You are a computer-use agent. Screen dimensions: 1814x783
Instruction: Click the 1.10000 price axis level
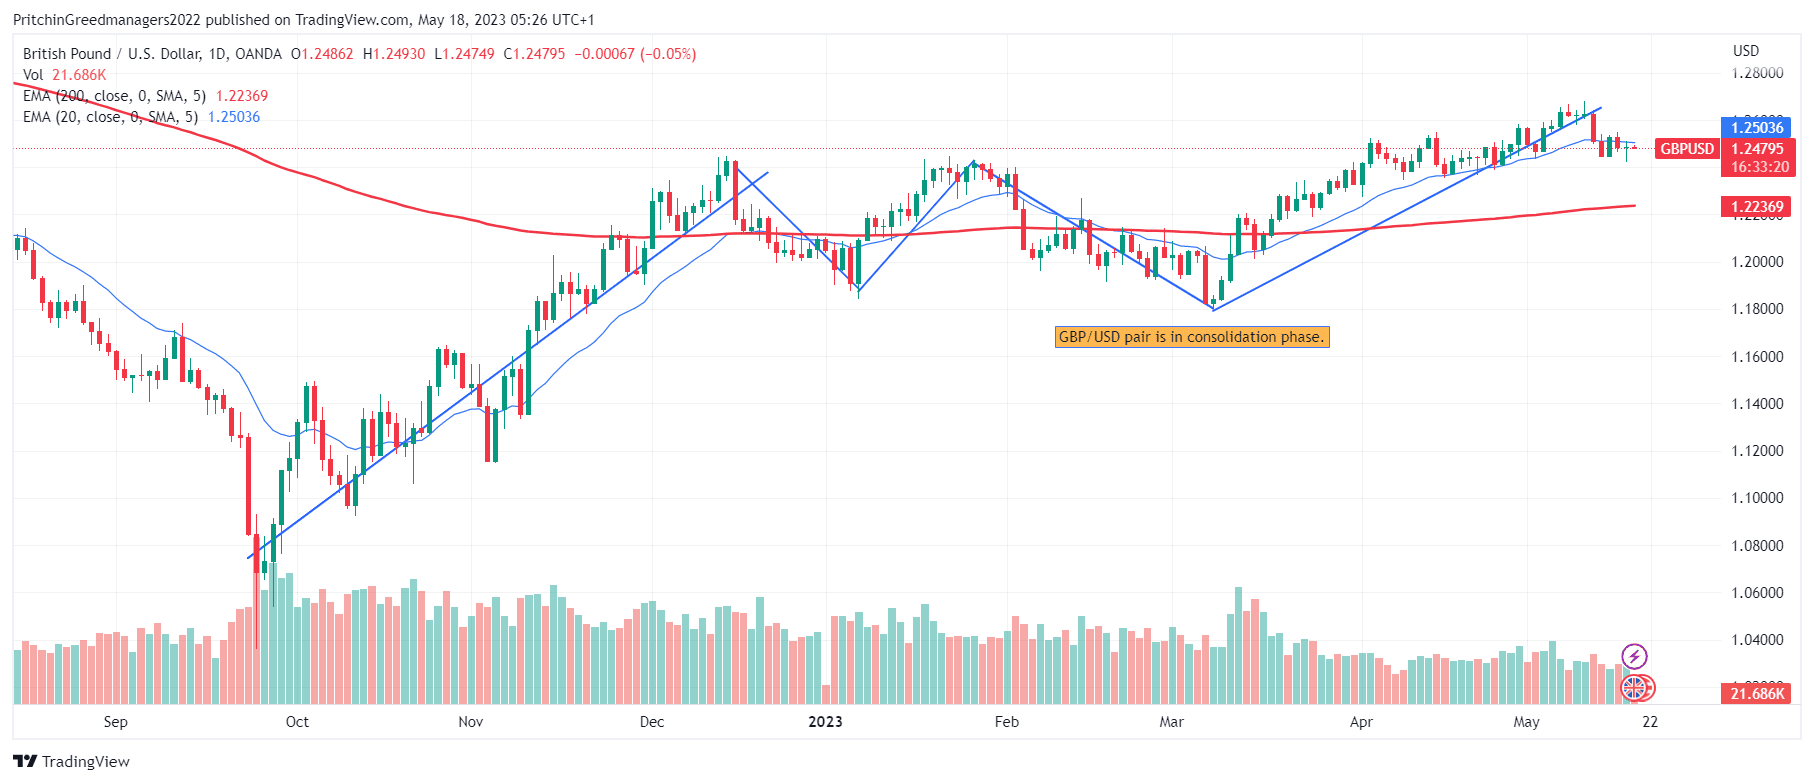1757,498
